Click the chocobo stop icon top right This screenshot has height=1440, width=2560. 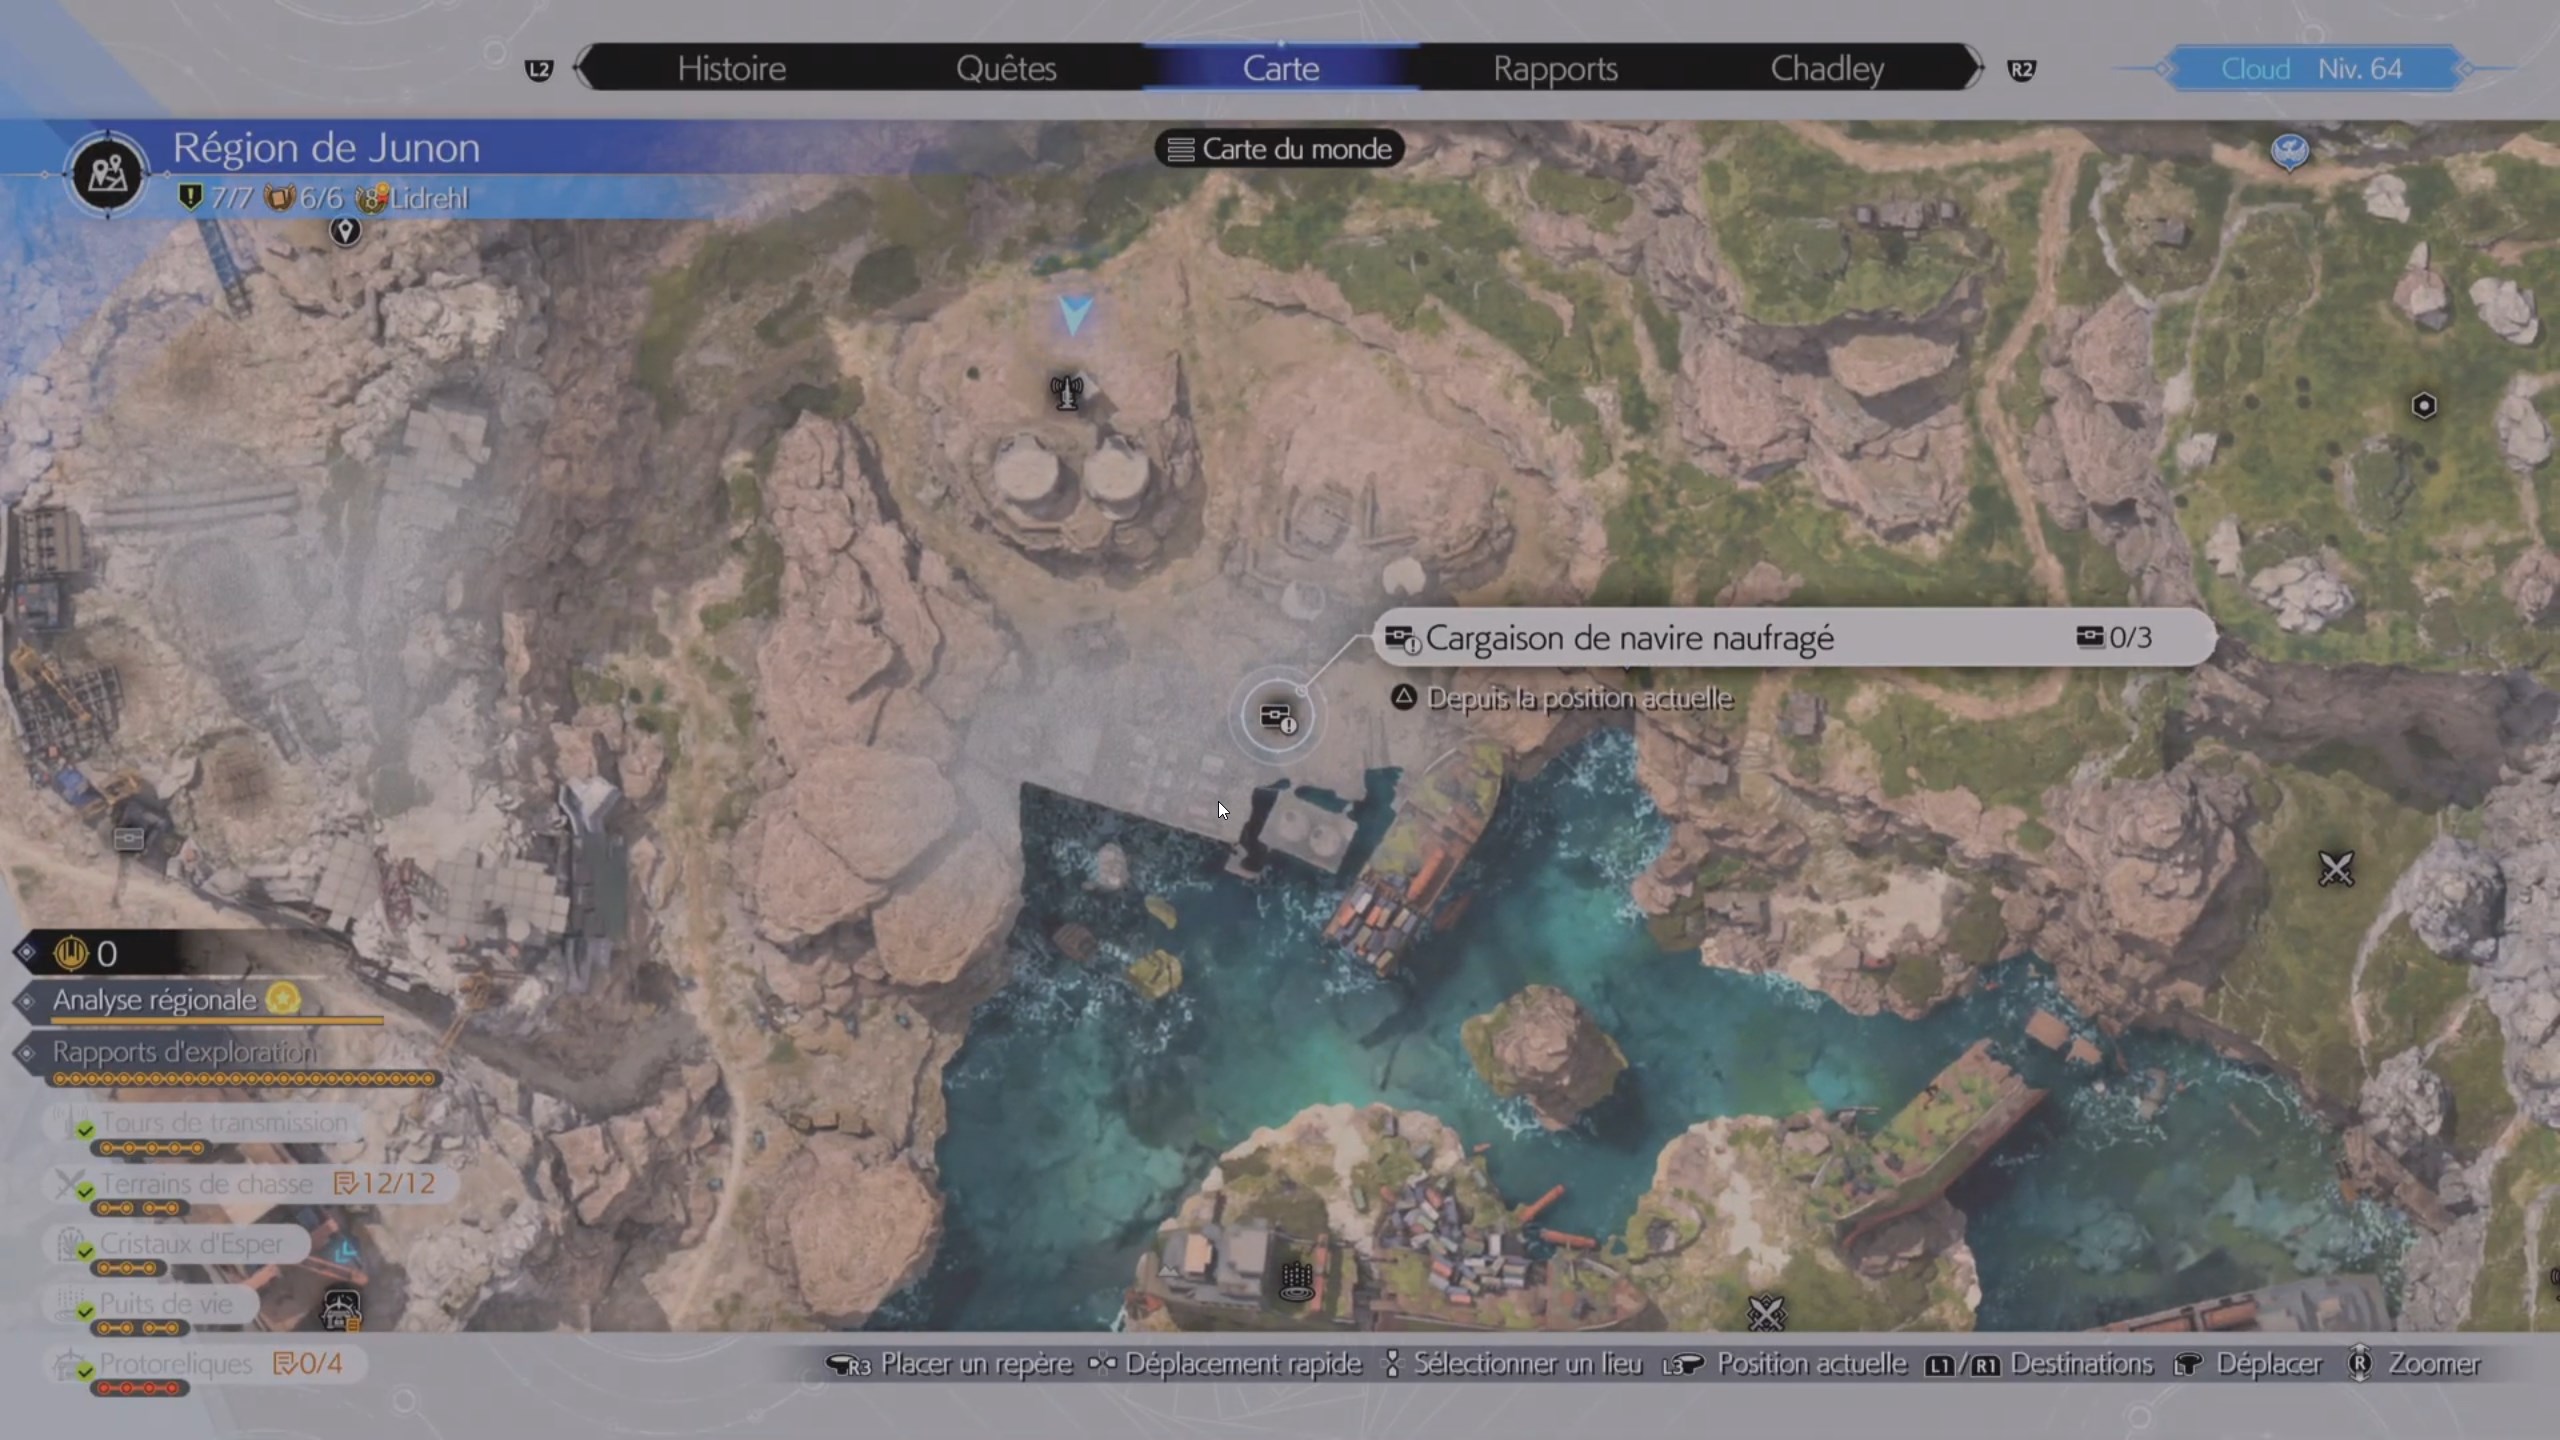tap(2289, 152)
